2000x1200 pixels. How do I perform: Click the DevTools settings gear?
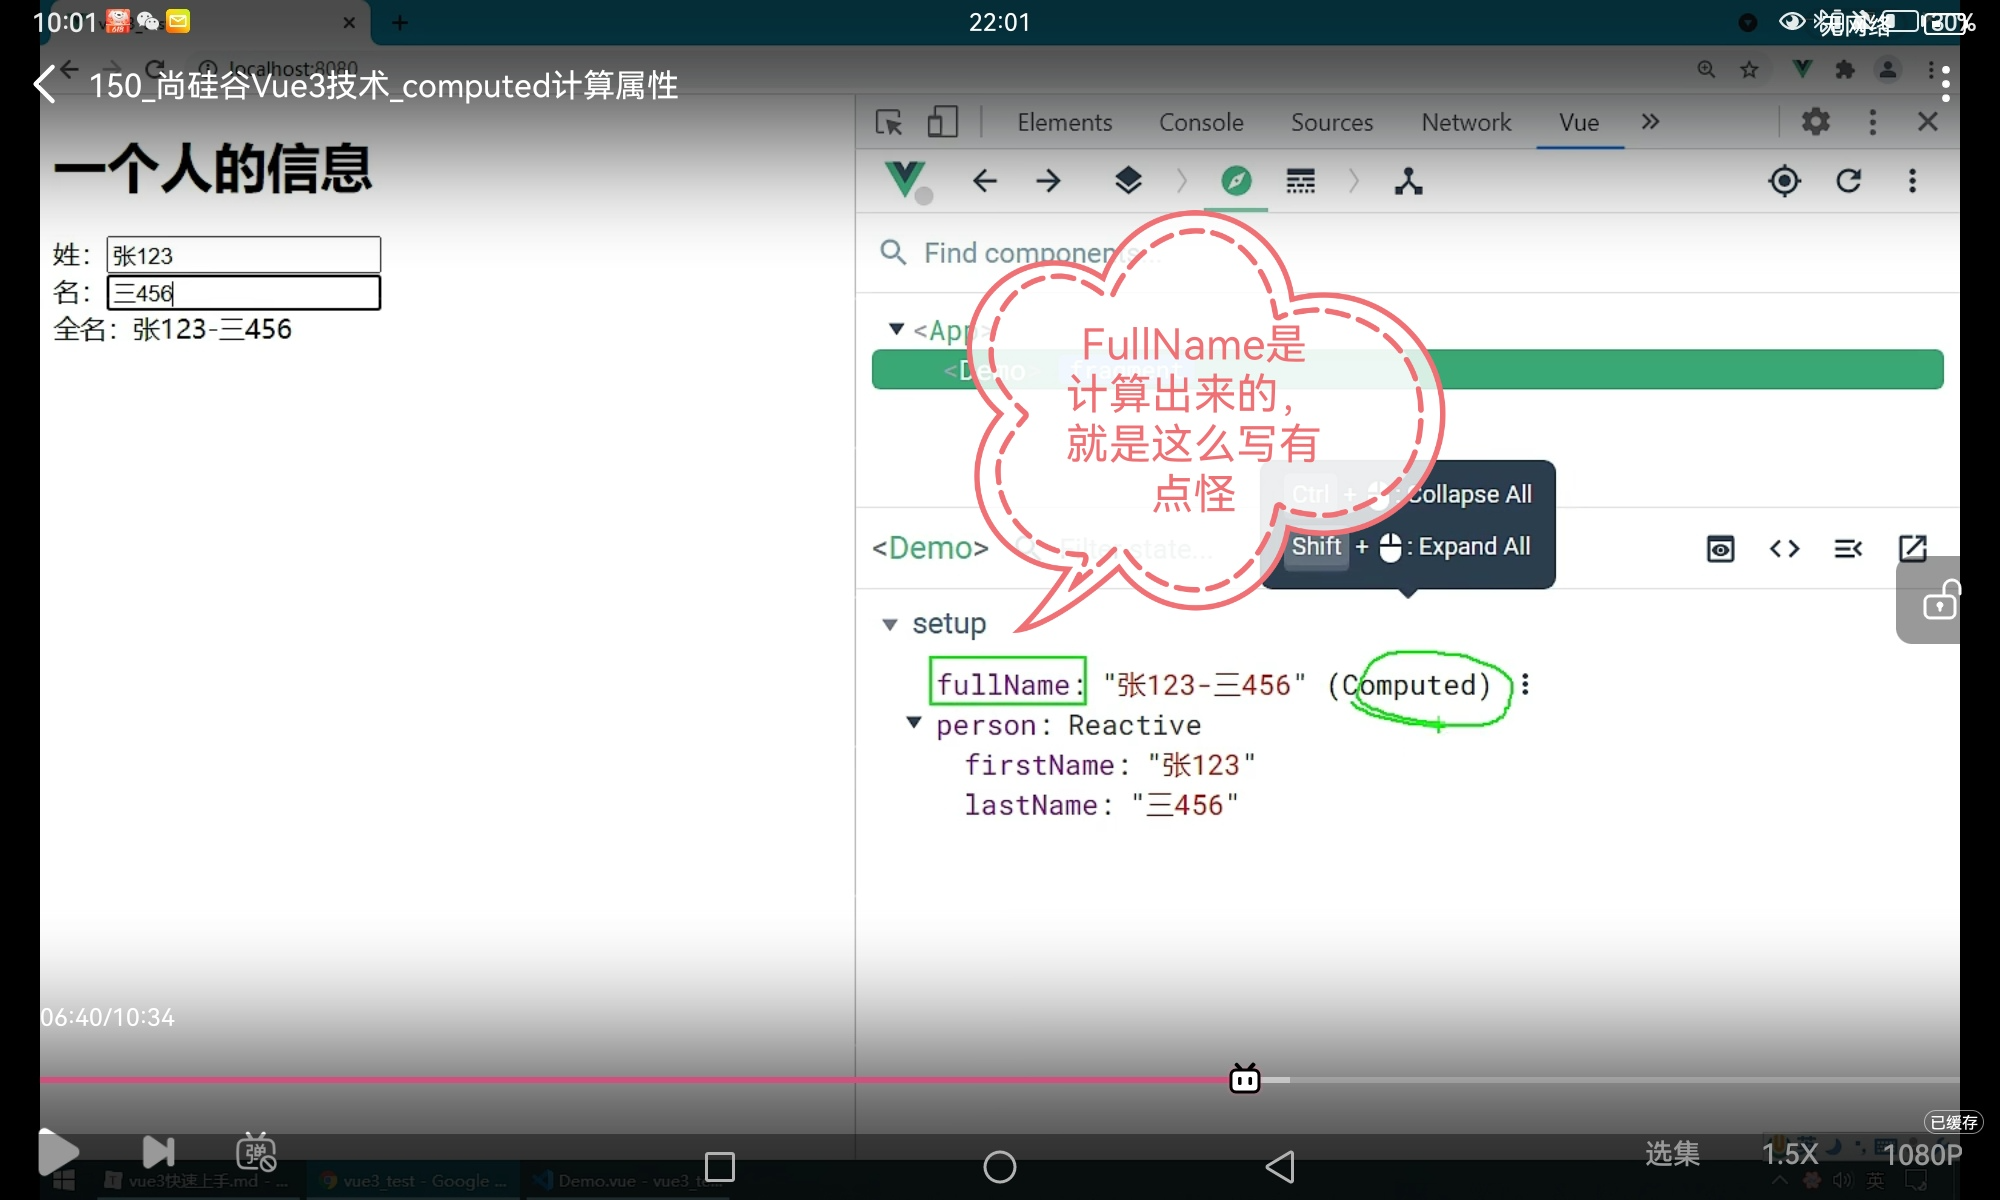click(x=1815, y=122)
